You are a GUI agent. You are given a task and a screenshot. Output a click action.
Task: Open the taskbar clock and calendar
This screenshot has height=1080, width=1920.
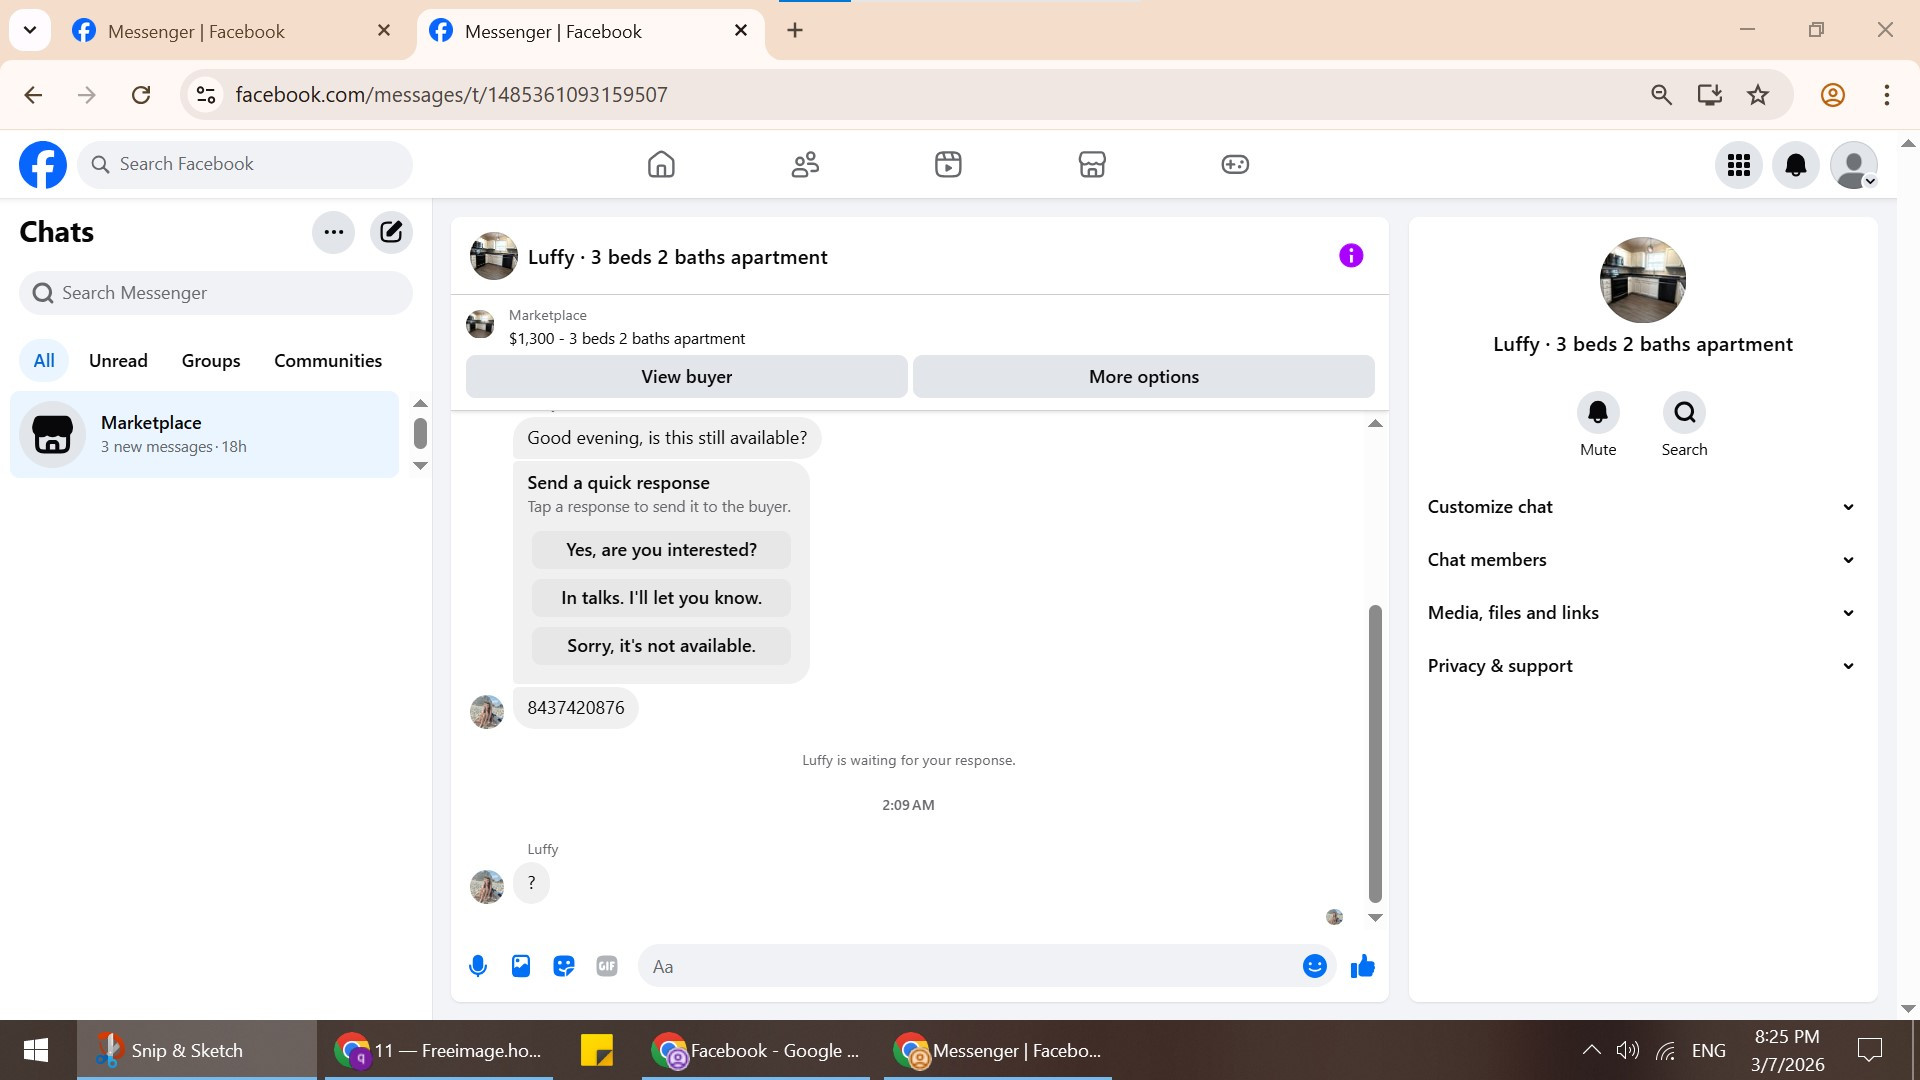1787,1050
